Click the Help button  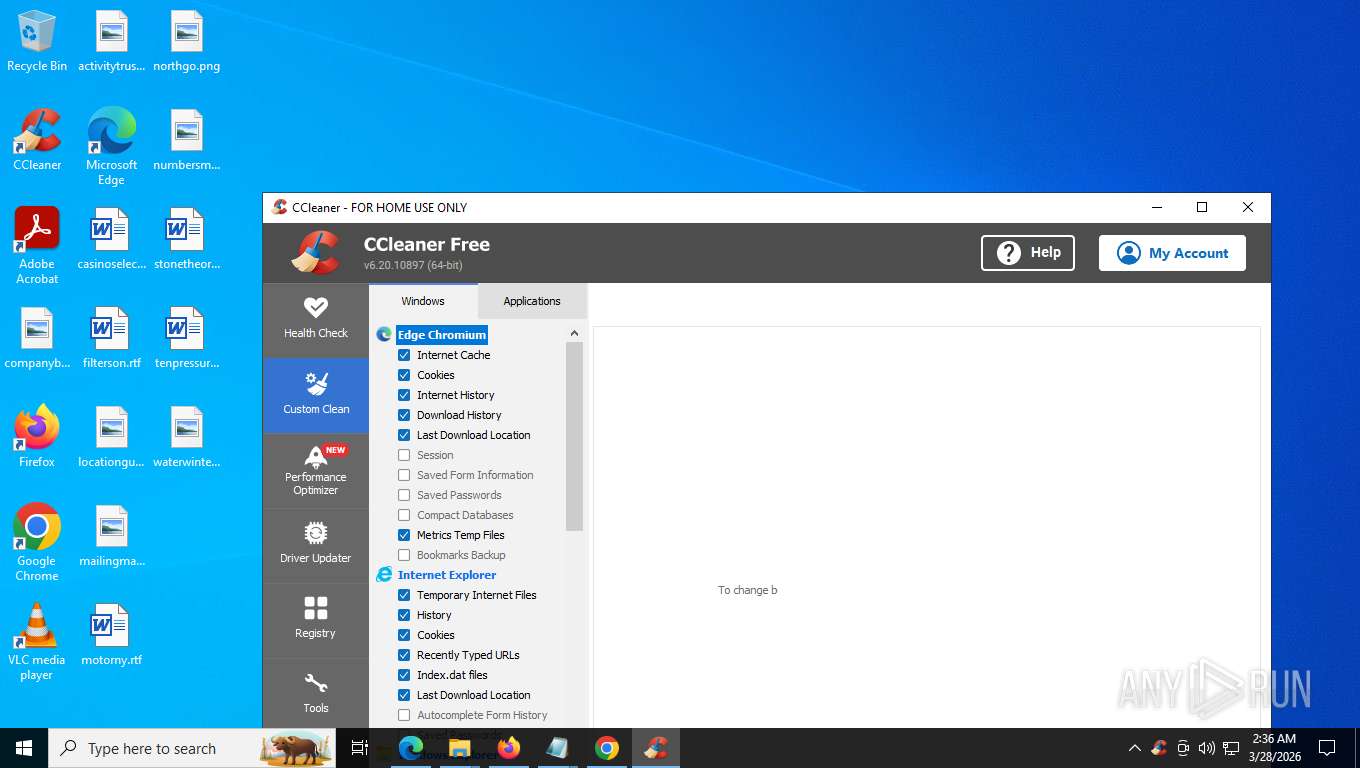click(1028, 253)
